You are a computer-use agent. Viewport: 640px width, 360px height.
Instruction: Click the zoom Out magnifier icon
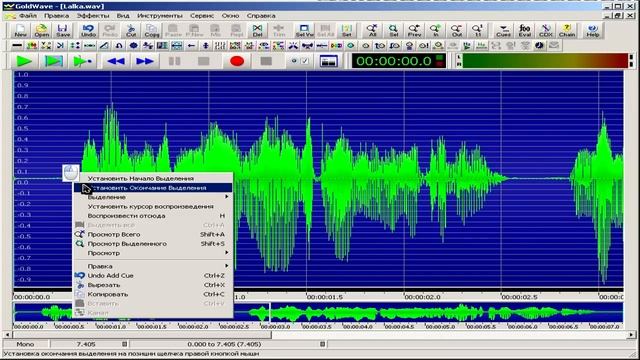pos(456,31)
